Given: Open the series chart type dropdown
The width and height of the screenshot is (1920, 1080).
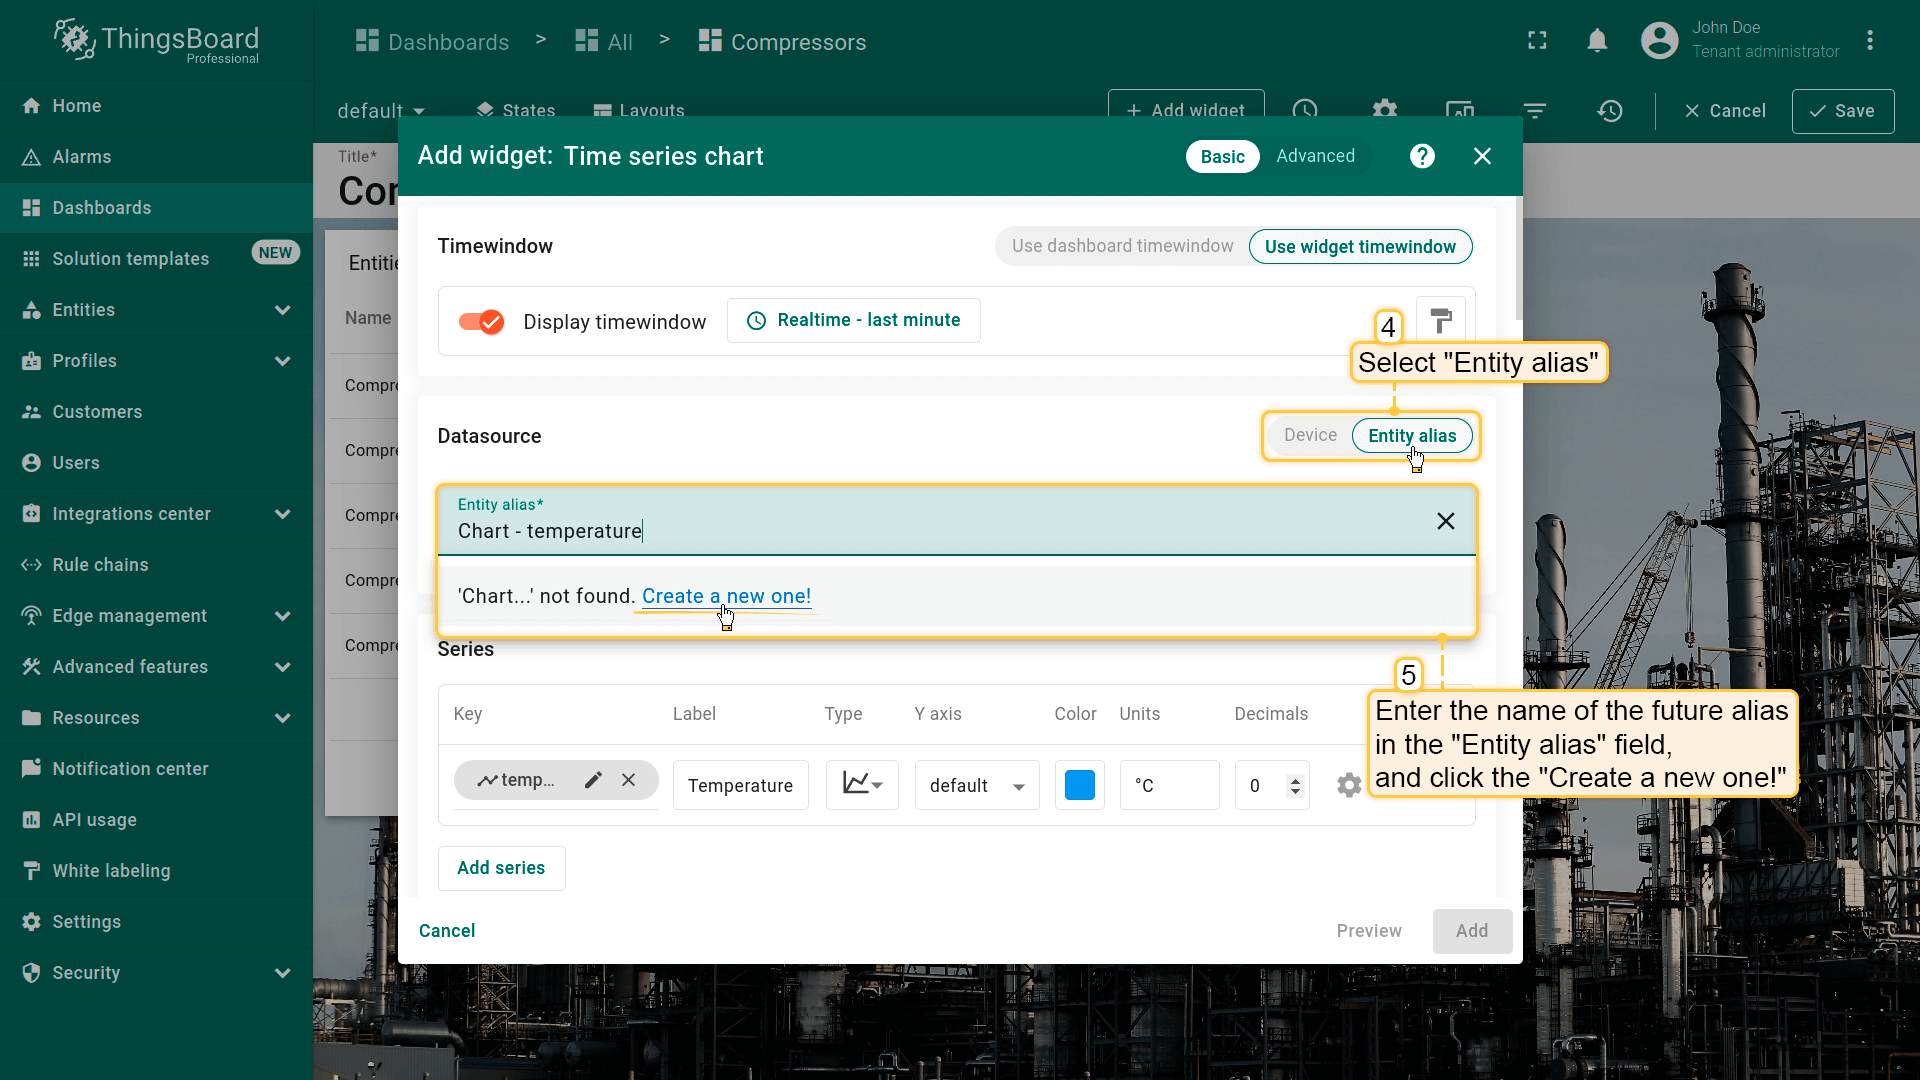Looking at the screenshot, I should [862, 785].
